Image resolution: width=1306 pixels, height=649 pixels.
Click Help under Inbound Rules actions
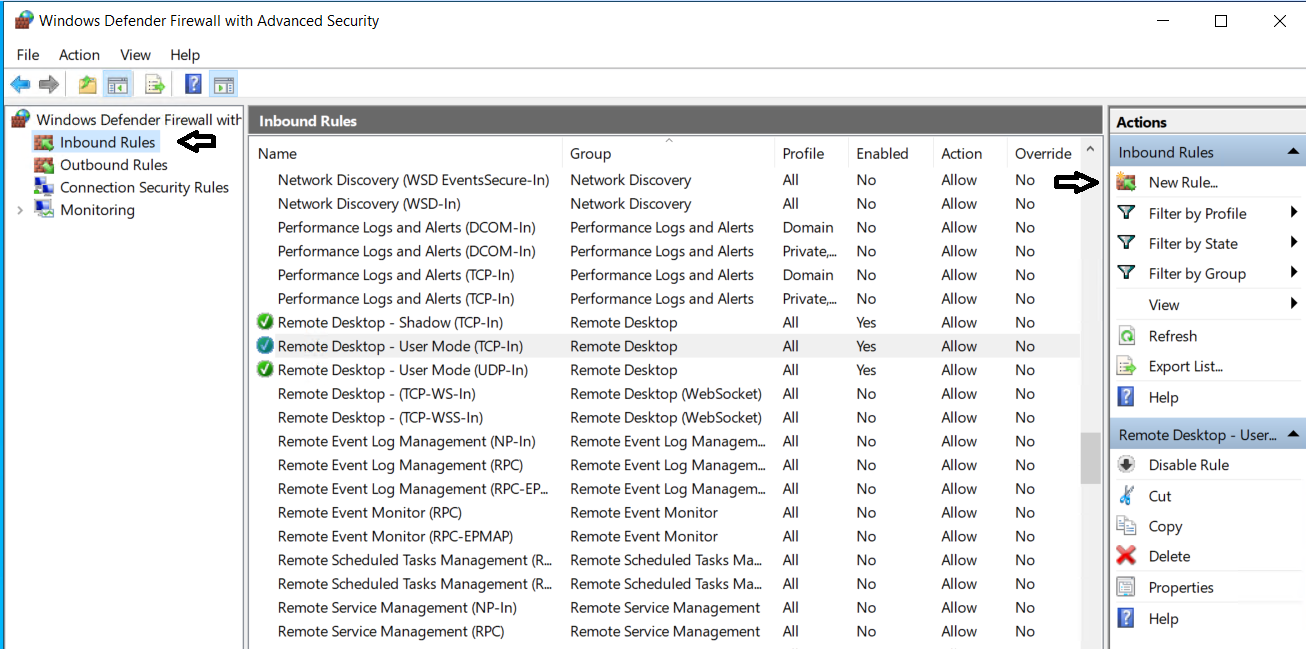[x=1163, y=397]
